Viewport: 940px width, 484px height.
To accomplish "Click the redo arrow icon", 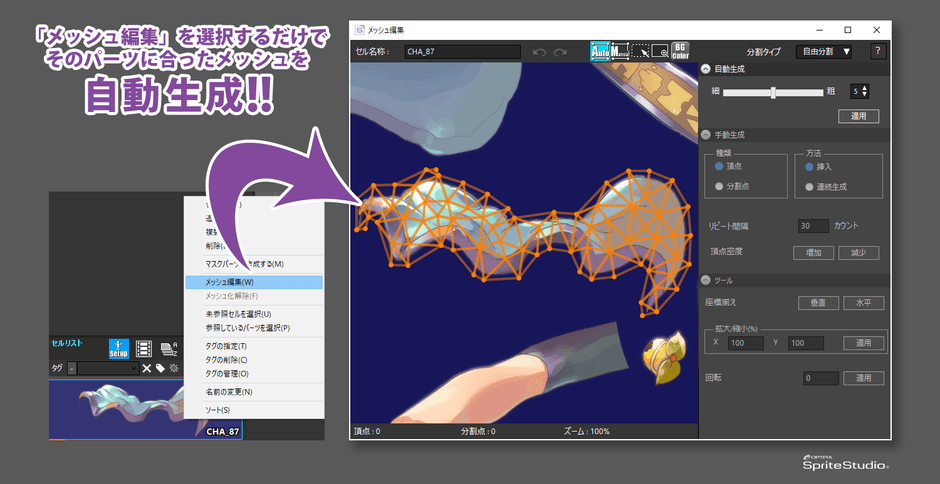I will point(560,52).
